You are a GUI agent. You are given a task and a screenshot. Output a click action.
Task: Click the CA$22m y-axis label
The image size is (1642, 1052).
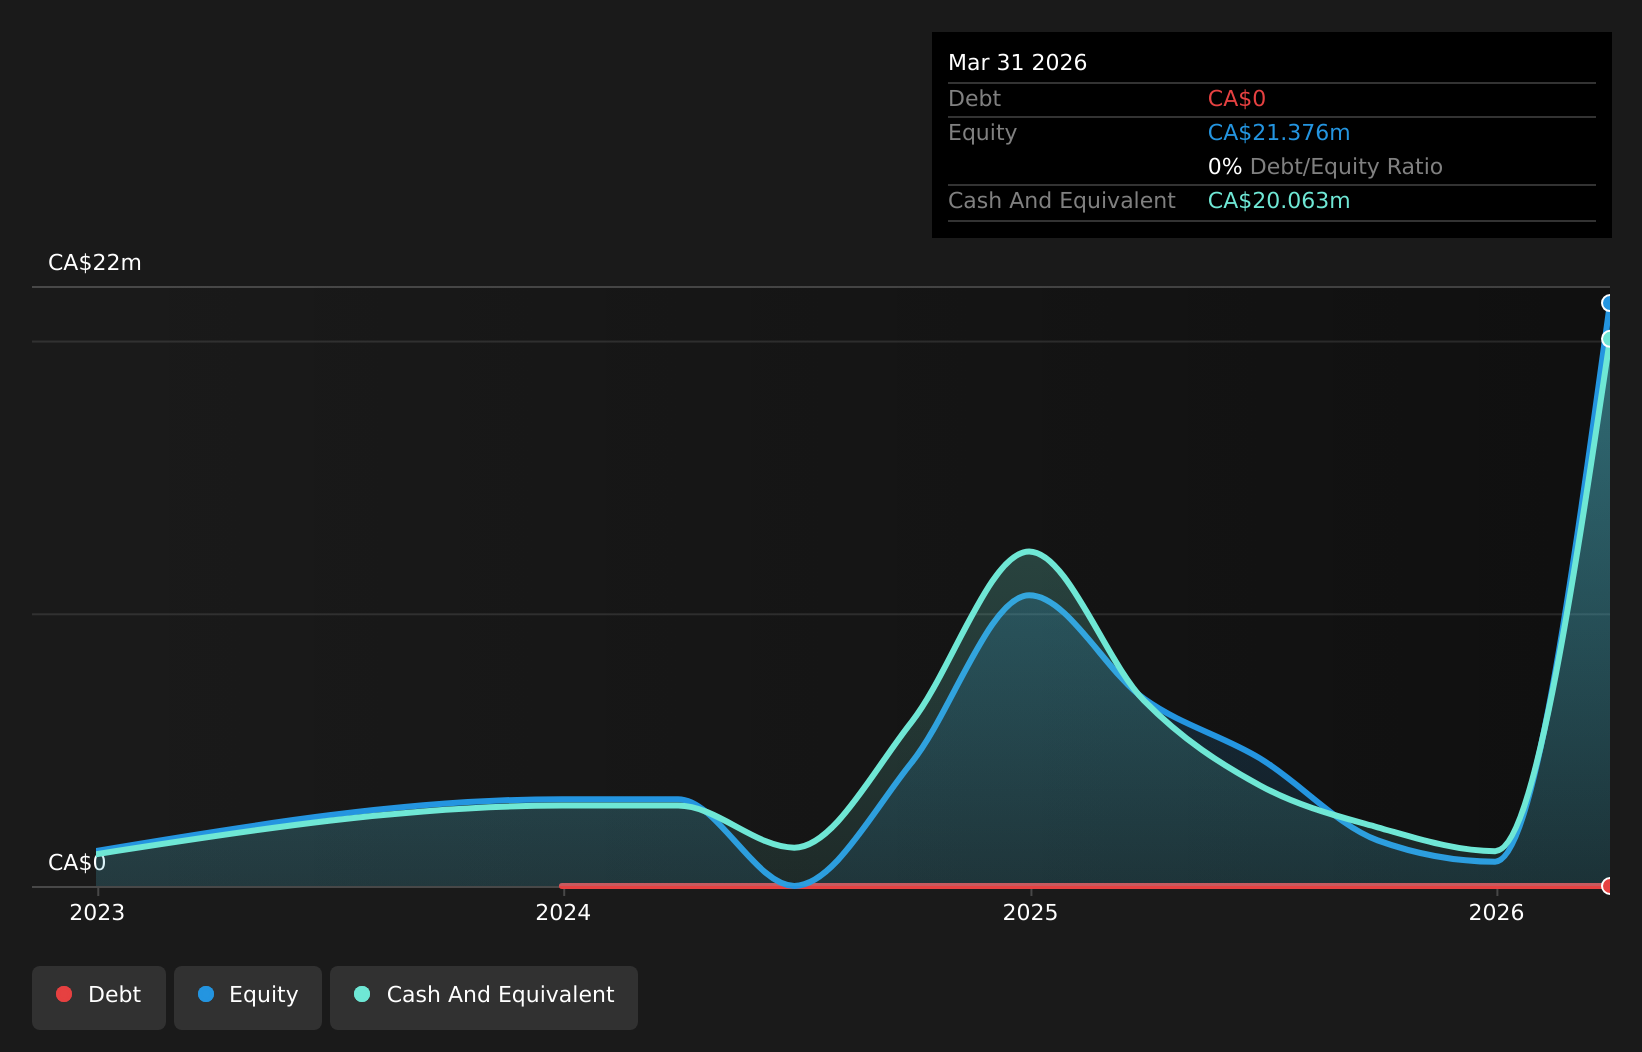pos(95,263)
